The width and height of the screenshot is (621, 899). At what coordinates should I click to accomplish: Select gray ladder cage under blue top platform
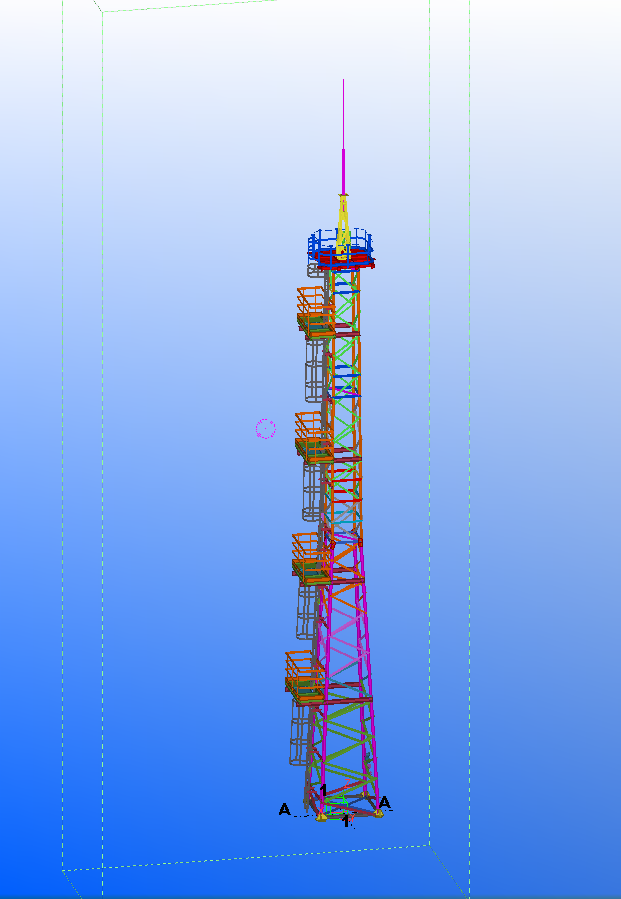tap(314, 269)
